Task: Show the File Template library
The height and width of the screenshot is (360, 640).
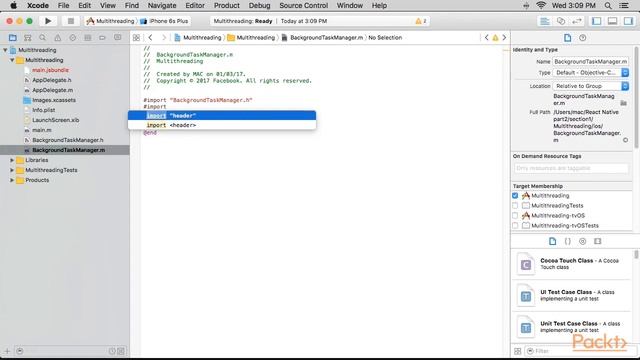Action: pyautogui.click(x=553, y=241)
